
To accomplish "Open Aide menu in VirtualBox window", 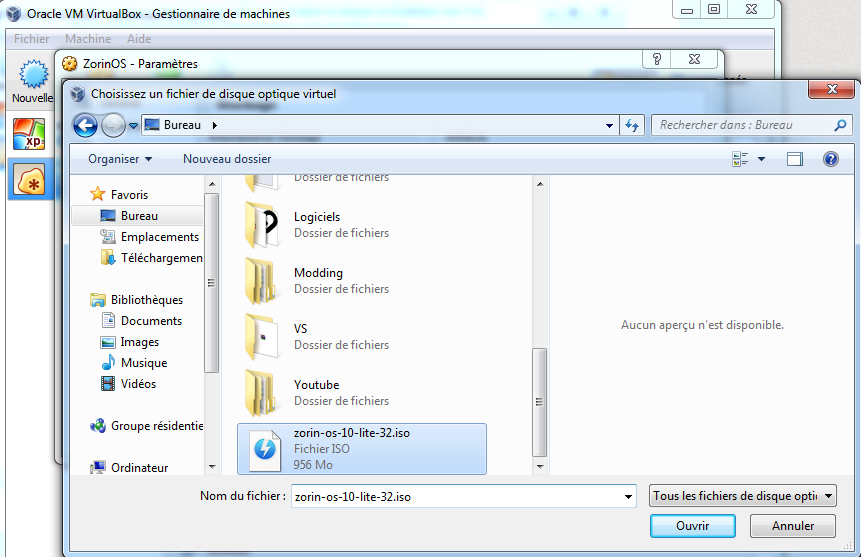I will coord(139,39).
